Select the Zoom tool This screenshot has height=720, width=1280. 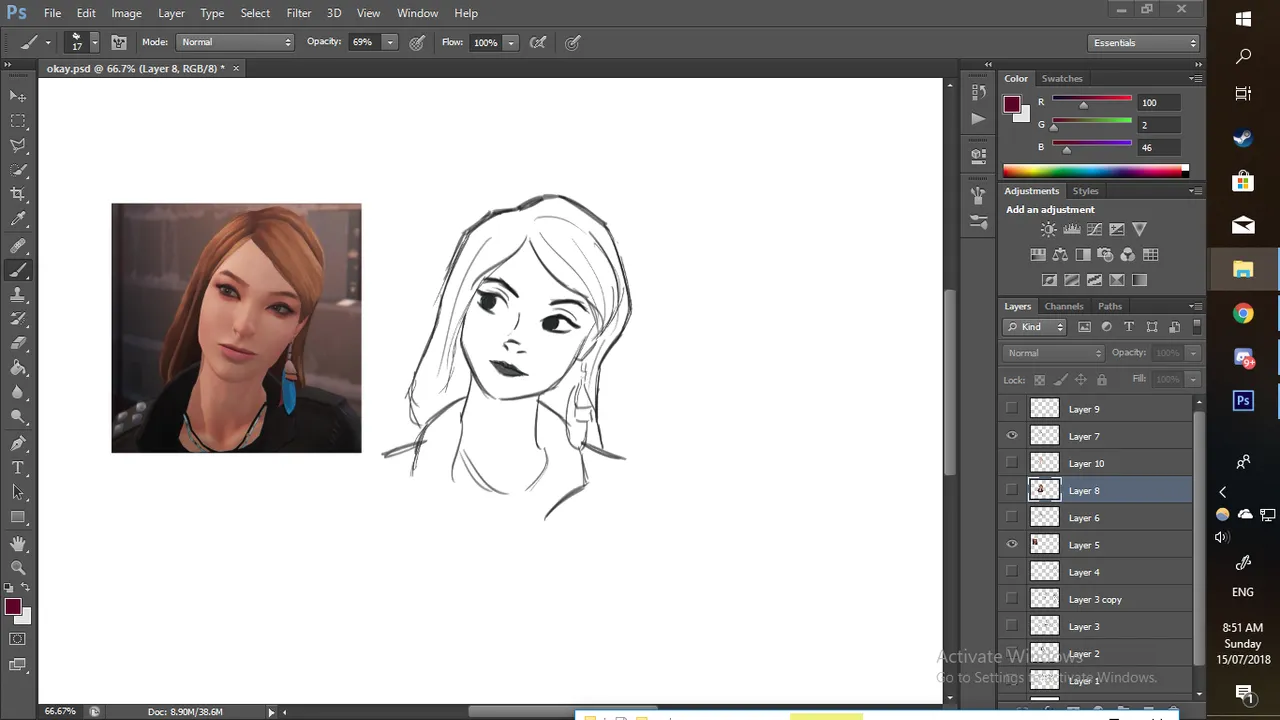(18, 568)
